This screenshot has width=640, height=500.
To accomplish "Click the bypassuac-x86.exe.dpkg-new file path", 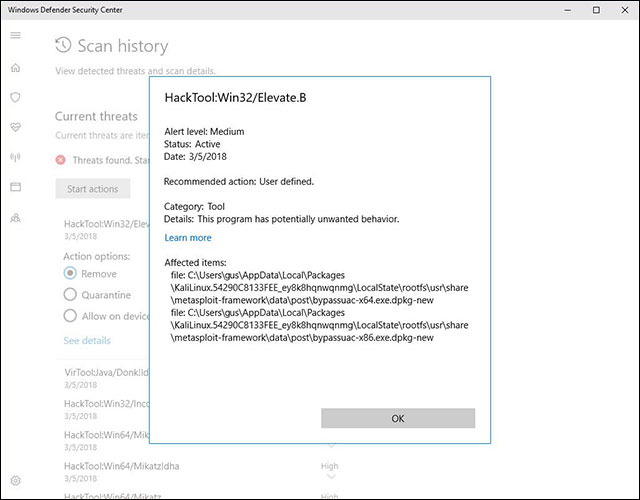I will (x=319, y=325).
